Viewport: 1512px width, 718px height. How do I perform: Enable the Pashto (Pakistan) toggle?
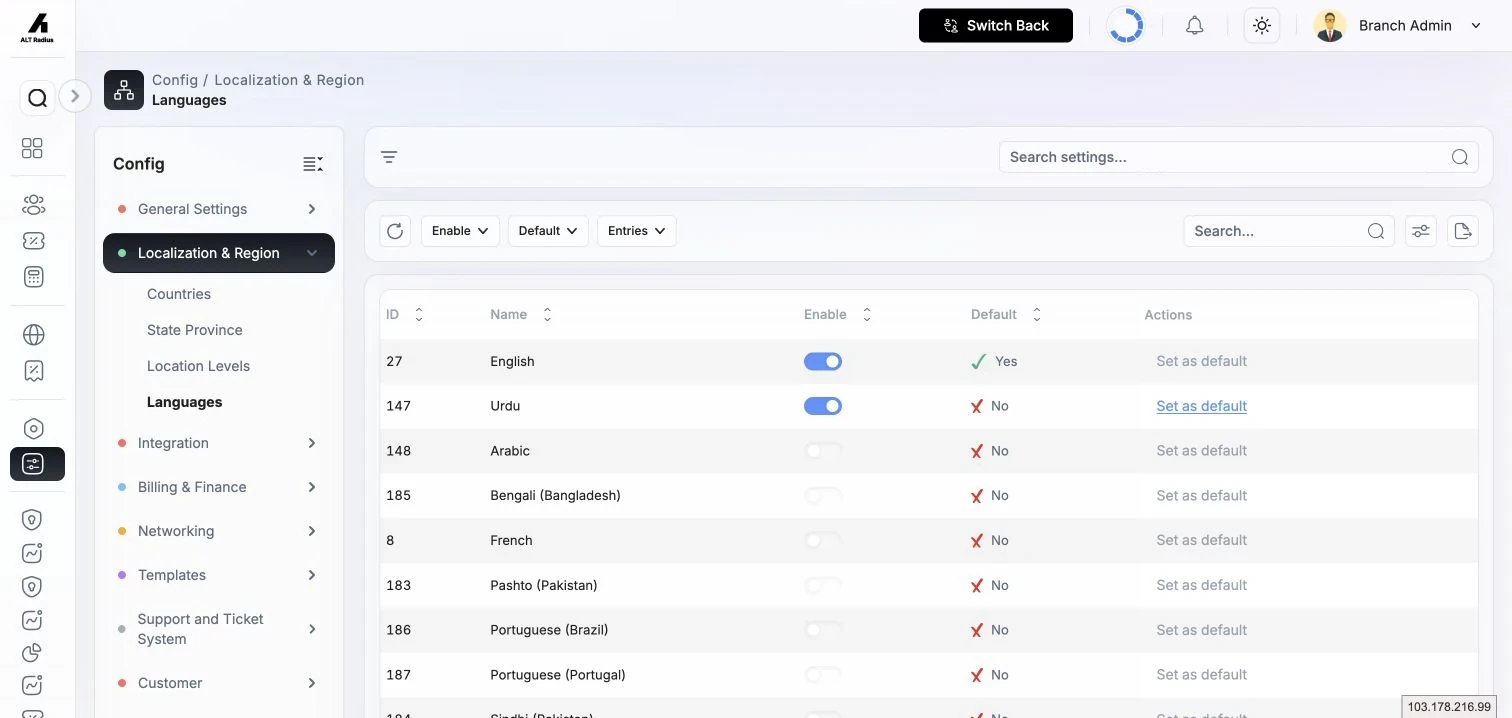point(823,585)
